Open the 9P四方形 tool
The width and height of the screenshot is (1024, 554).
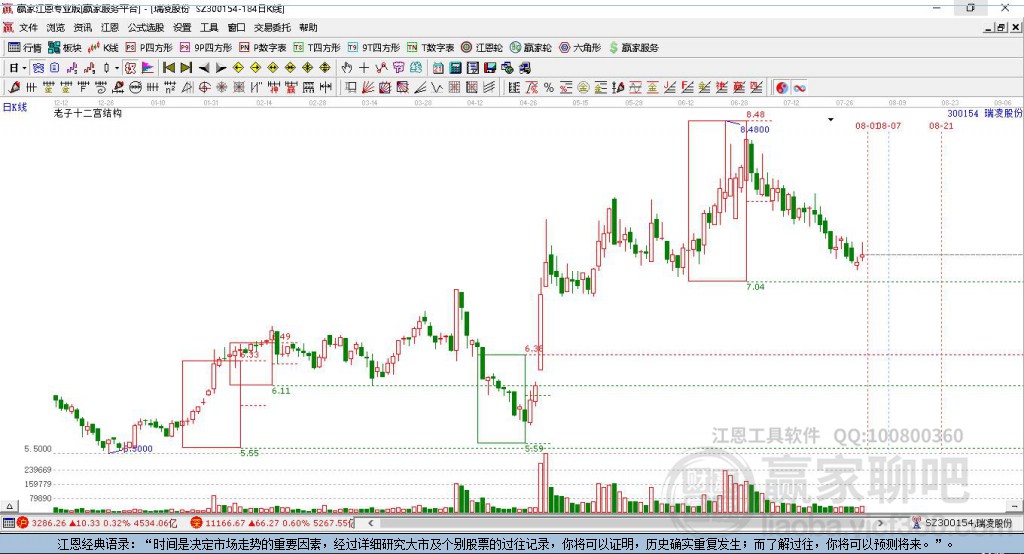pyautogui.click(x=206, y=48)
